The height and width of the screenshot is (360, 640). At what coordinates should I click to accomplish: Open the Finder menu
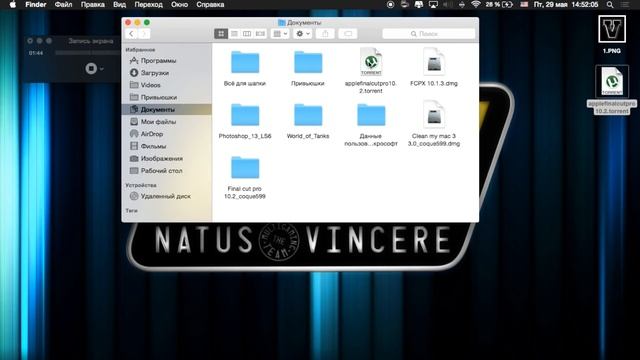pos(36,4)
